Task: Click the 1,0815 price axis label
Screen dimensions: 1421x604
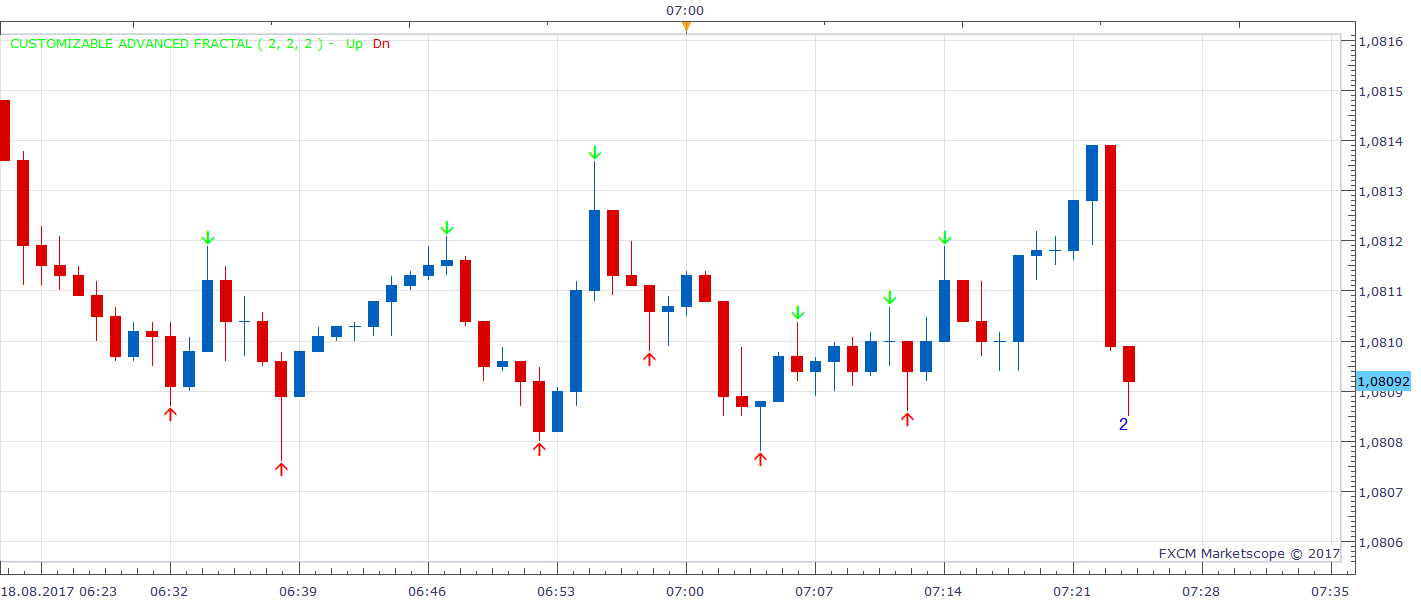Action: [1380, 91]
